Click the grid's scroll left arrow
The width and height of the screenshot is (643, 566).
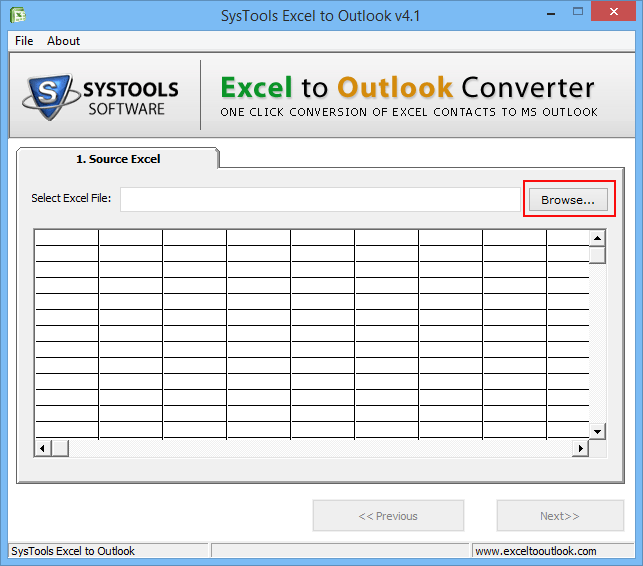43,448
